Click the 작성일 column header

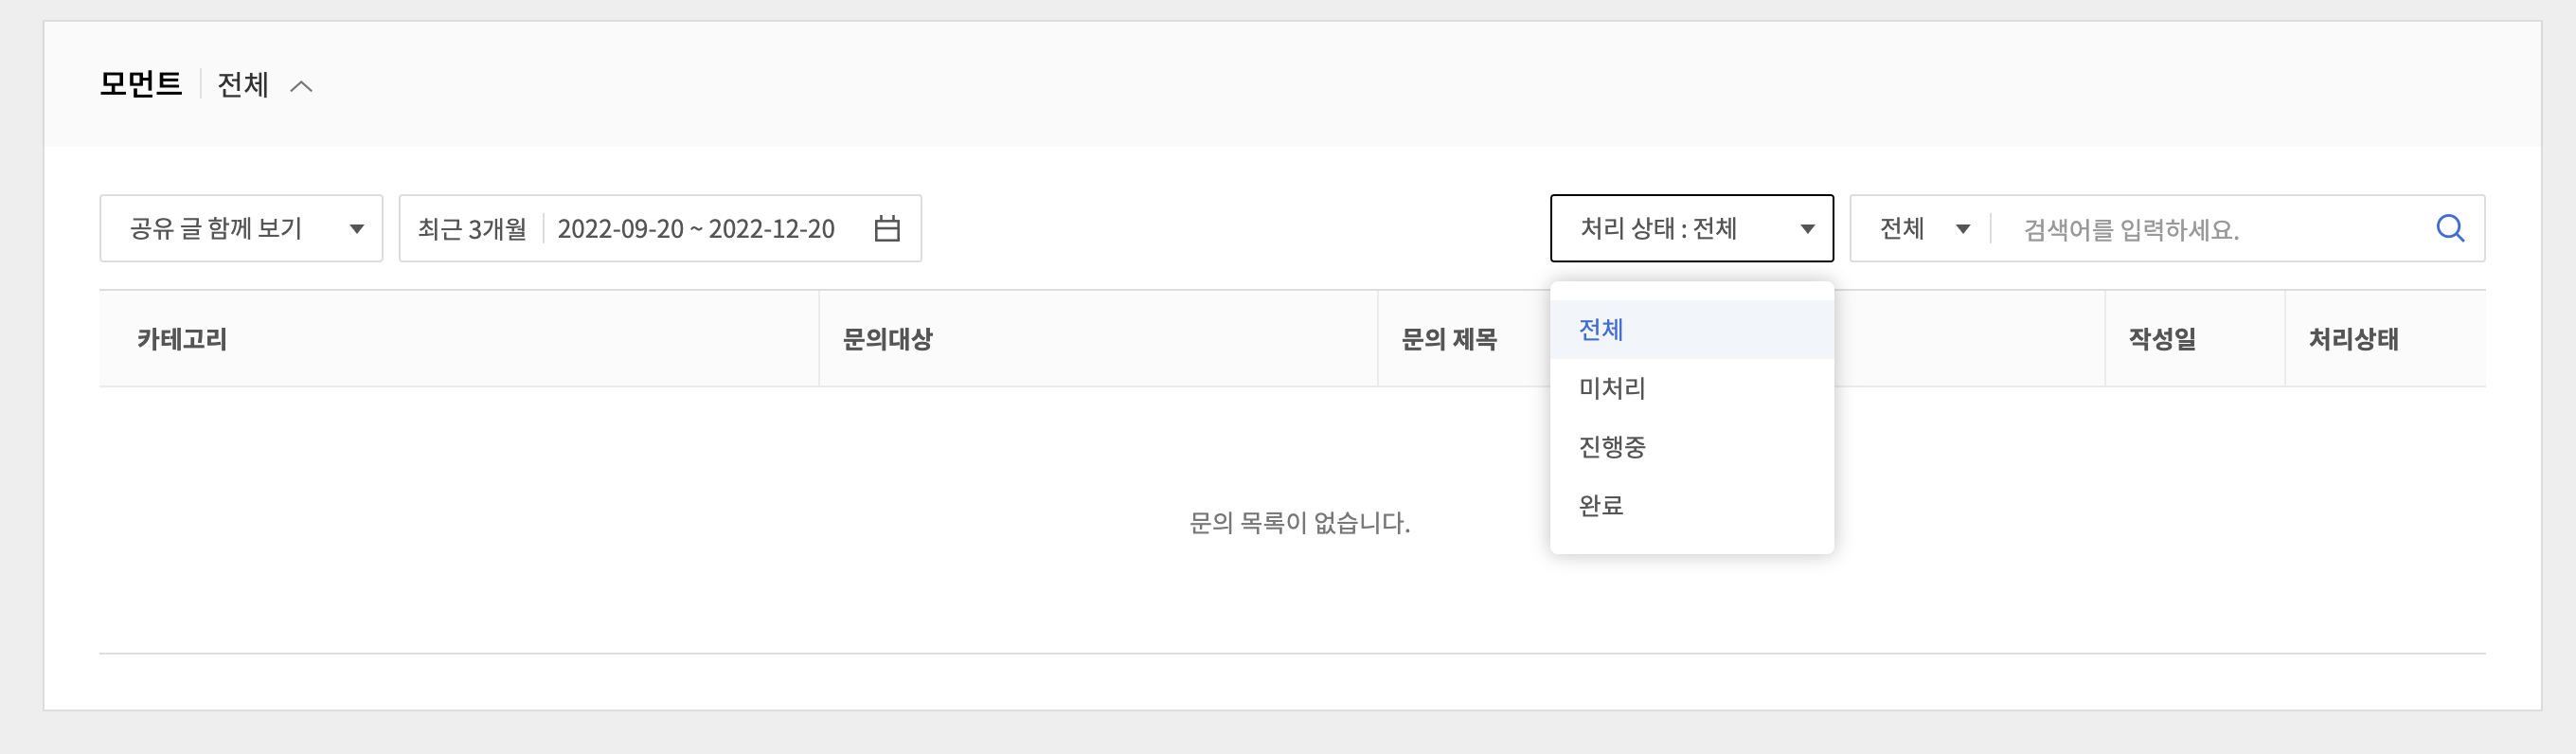pos(2162,339)
